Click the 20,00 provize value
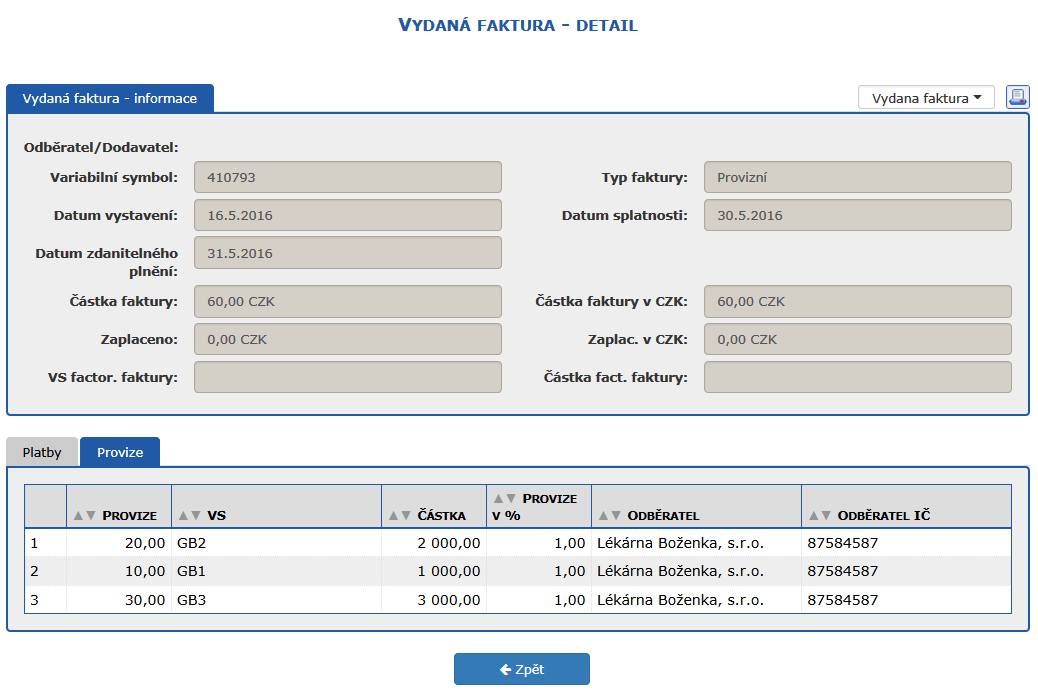Screen dimensions: 1038x691 click(145, 543)
